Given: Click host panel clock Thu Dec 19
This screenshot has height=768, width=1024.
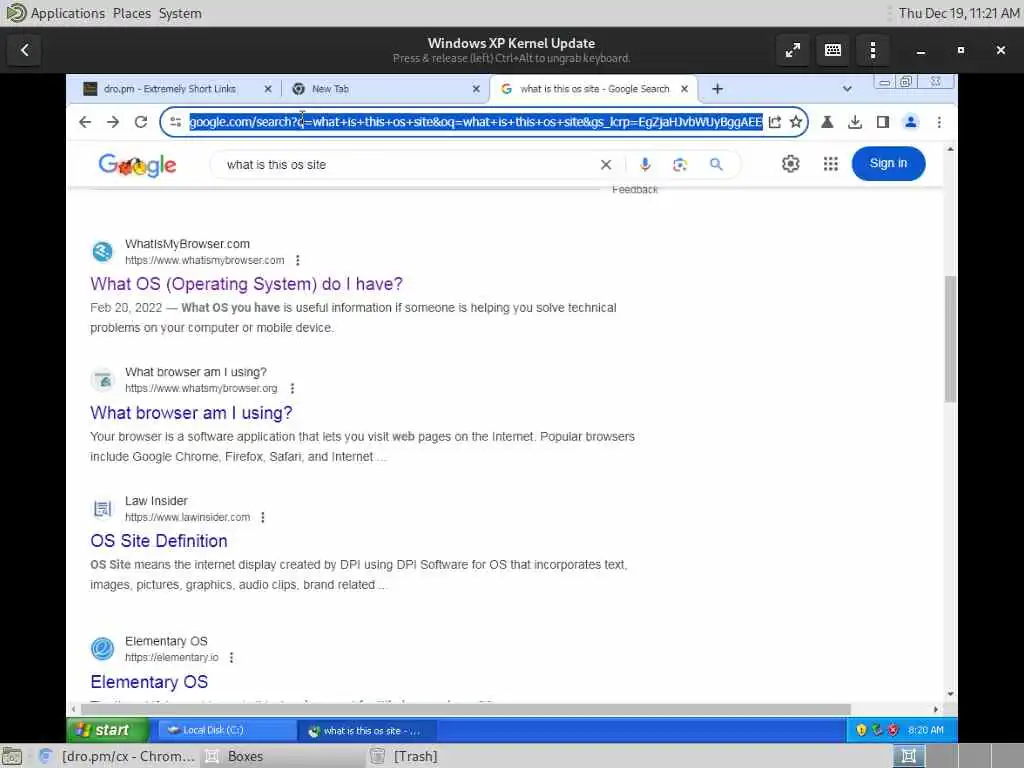Looking at the screenshot, I should point(958,13).
